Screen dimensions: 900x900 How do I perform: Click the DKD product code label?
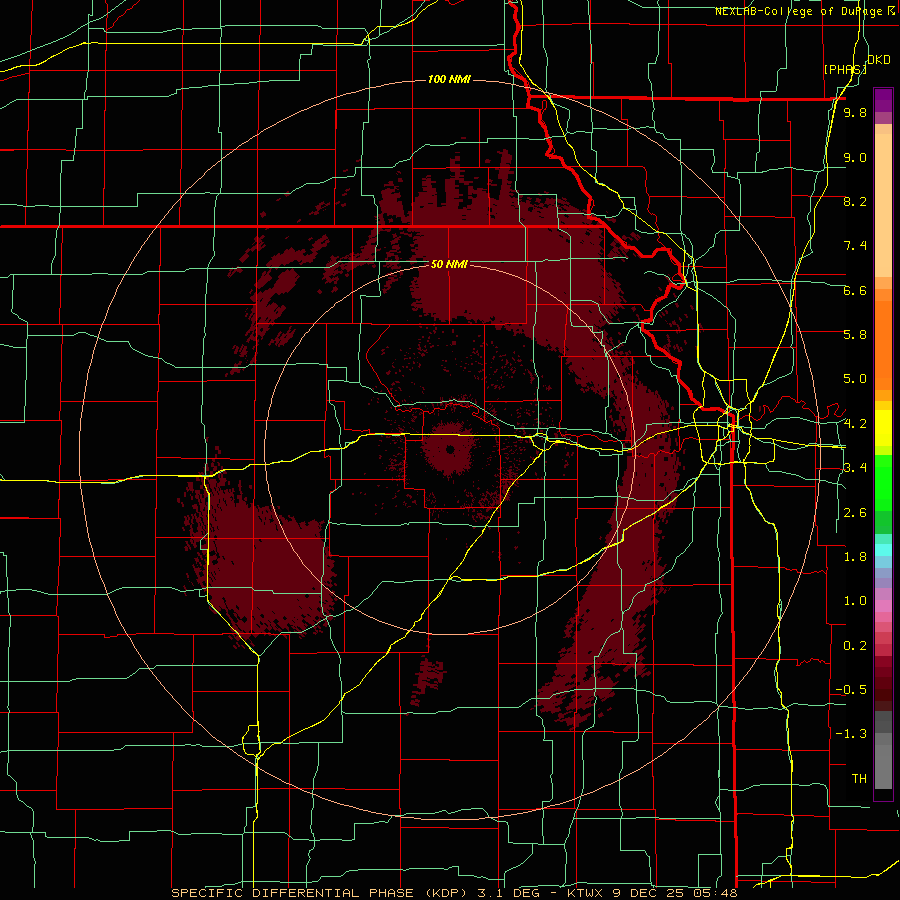tap(879, 60)
